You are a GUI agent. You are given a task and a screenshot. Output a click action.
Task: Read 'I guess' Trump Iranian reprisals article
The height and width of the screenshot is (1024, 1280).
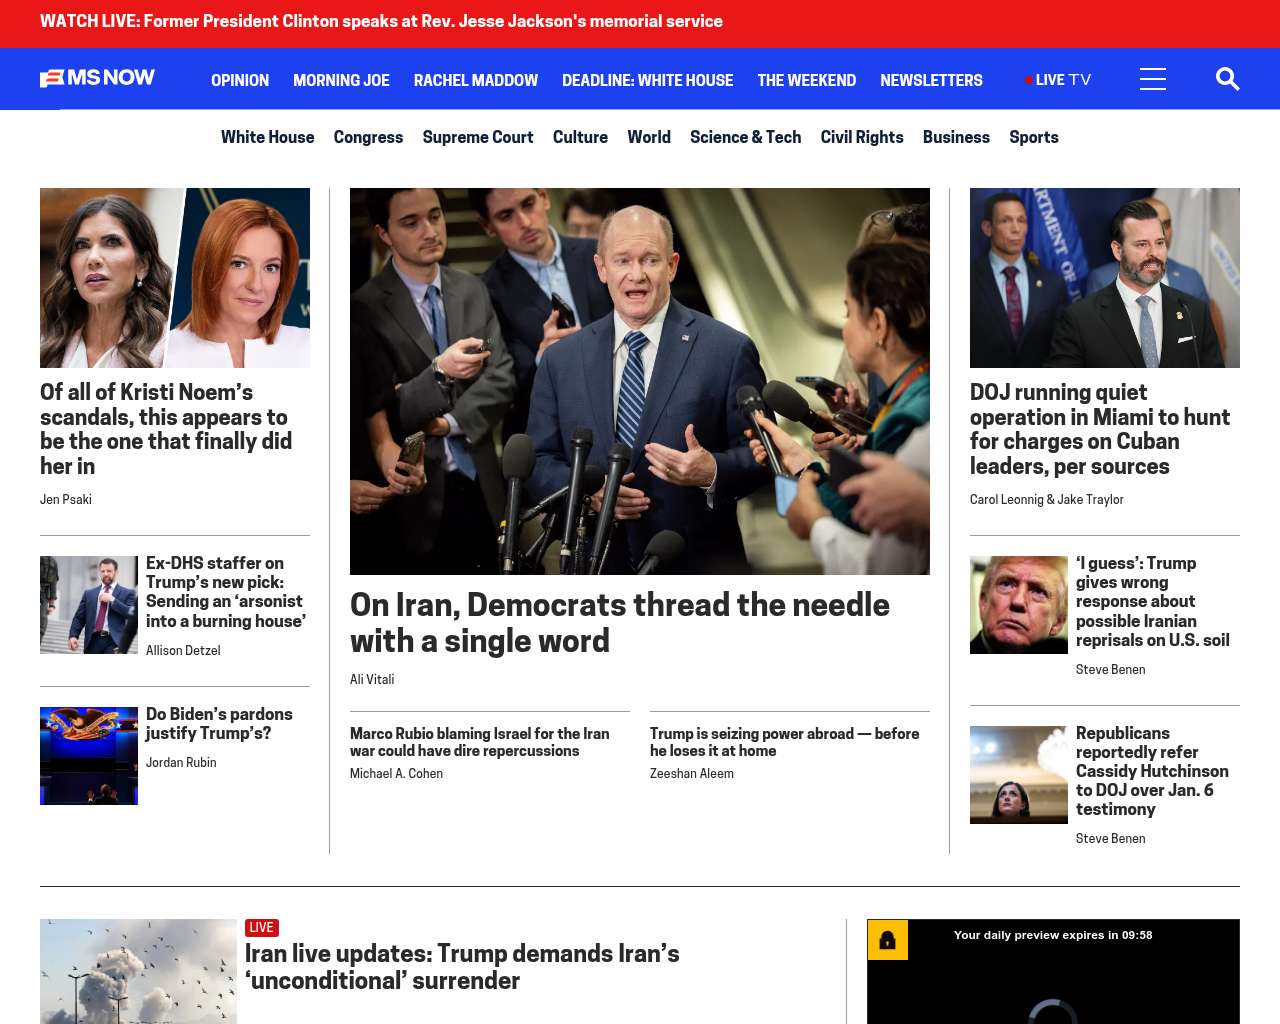click(x=1153, y=602)
